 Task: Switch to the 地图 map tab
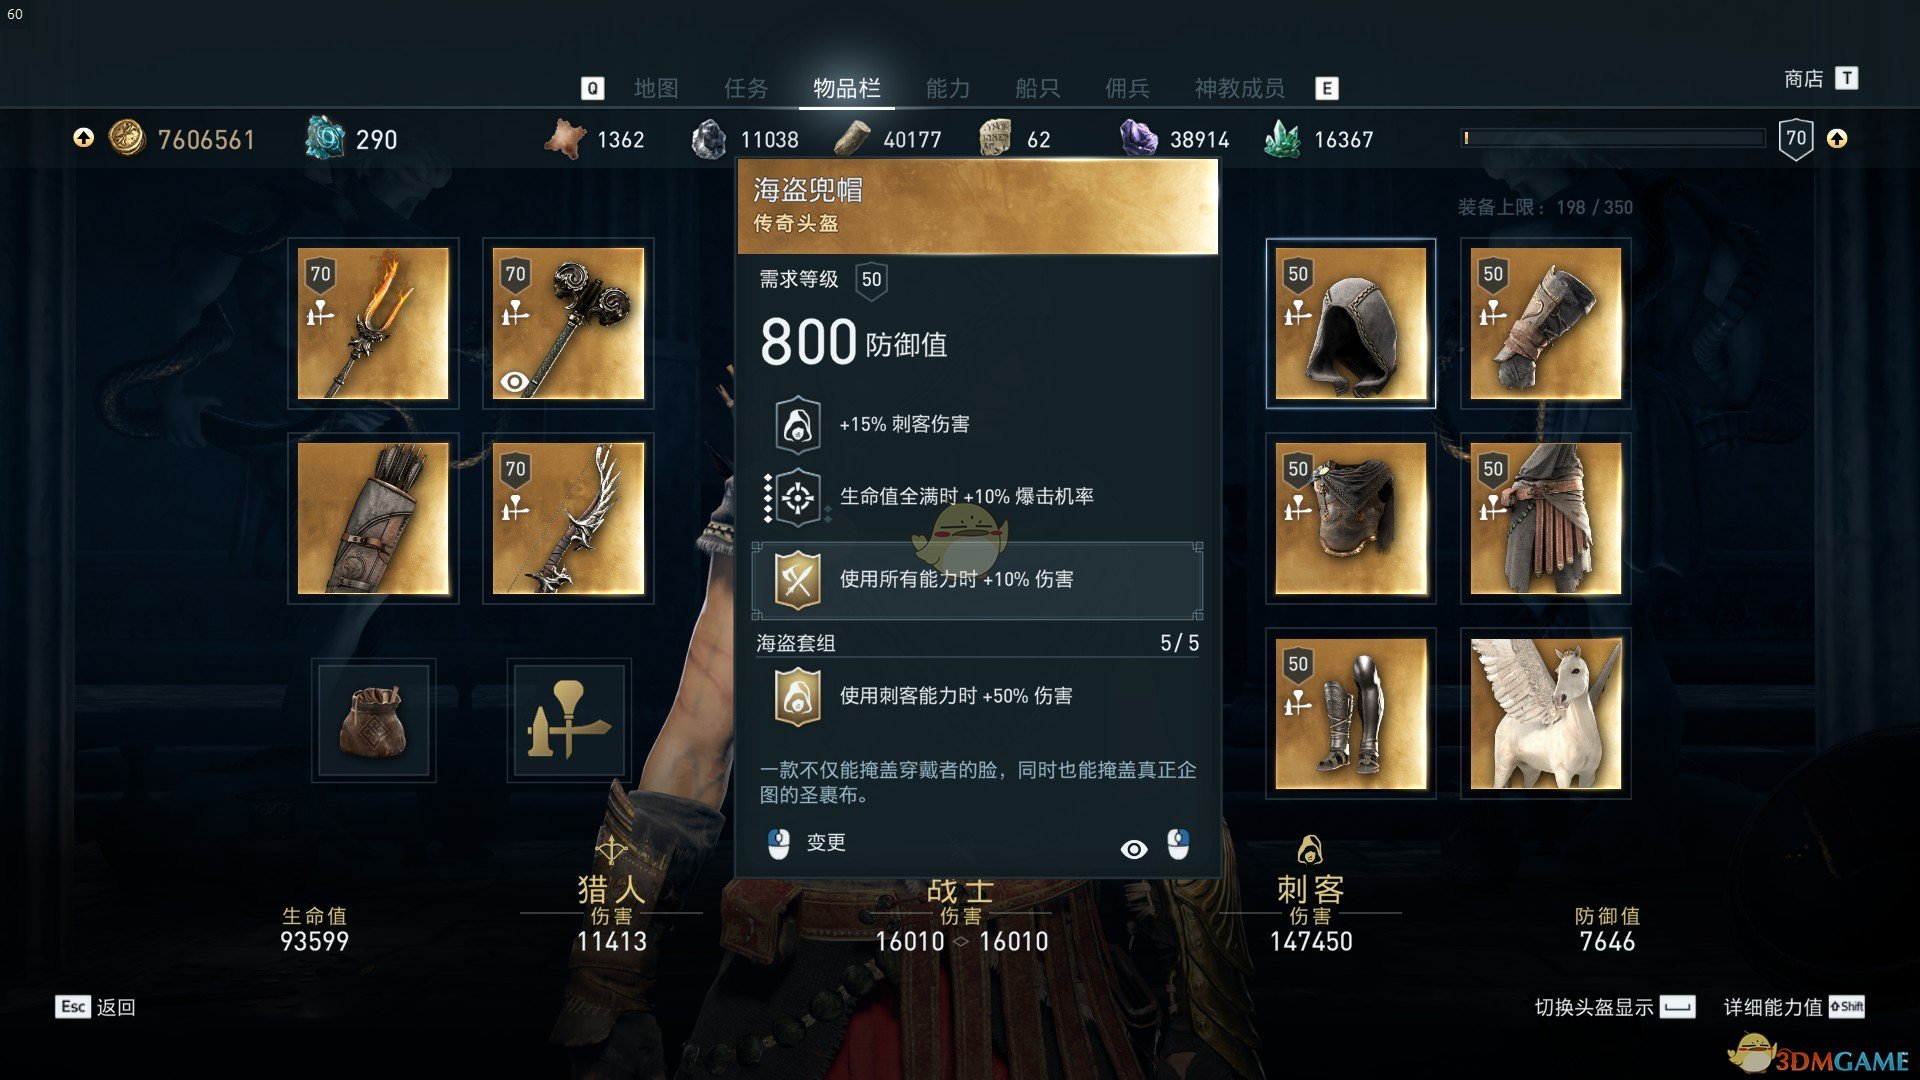point(656,88)
